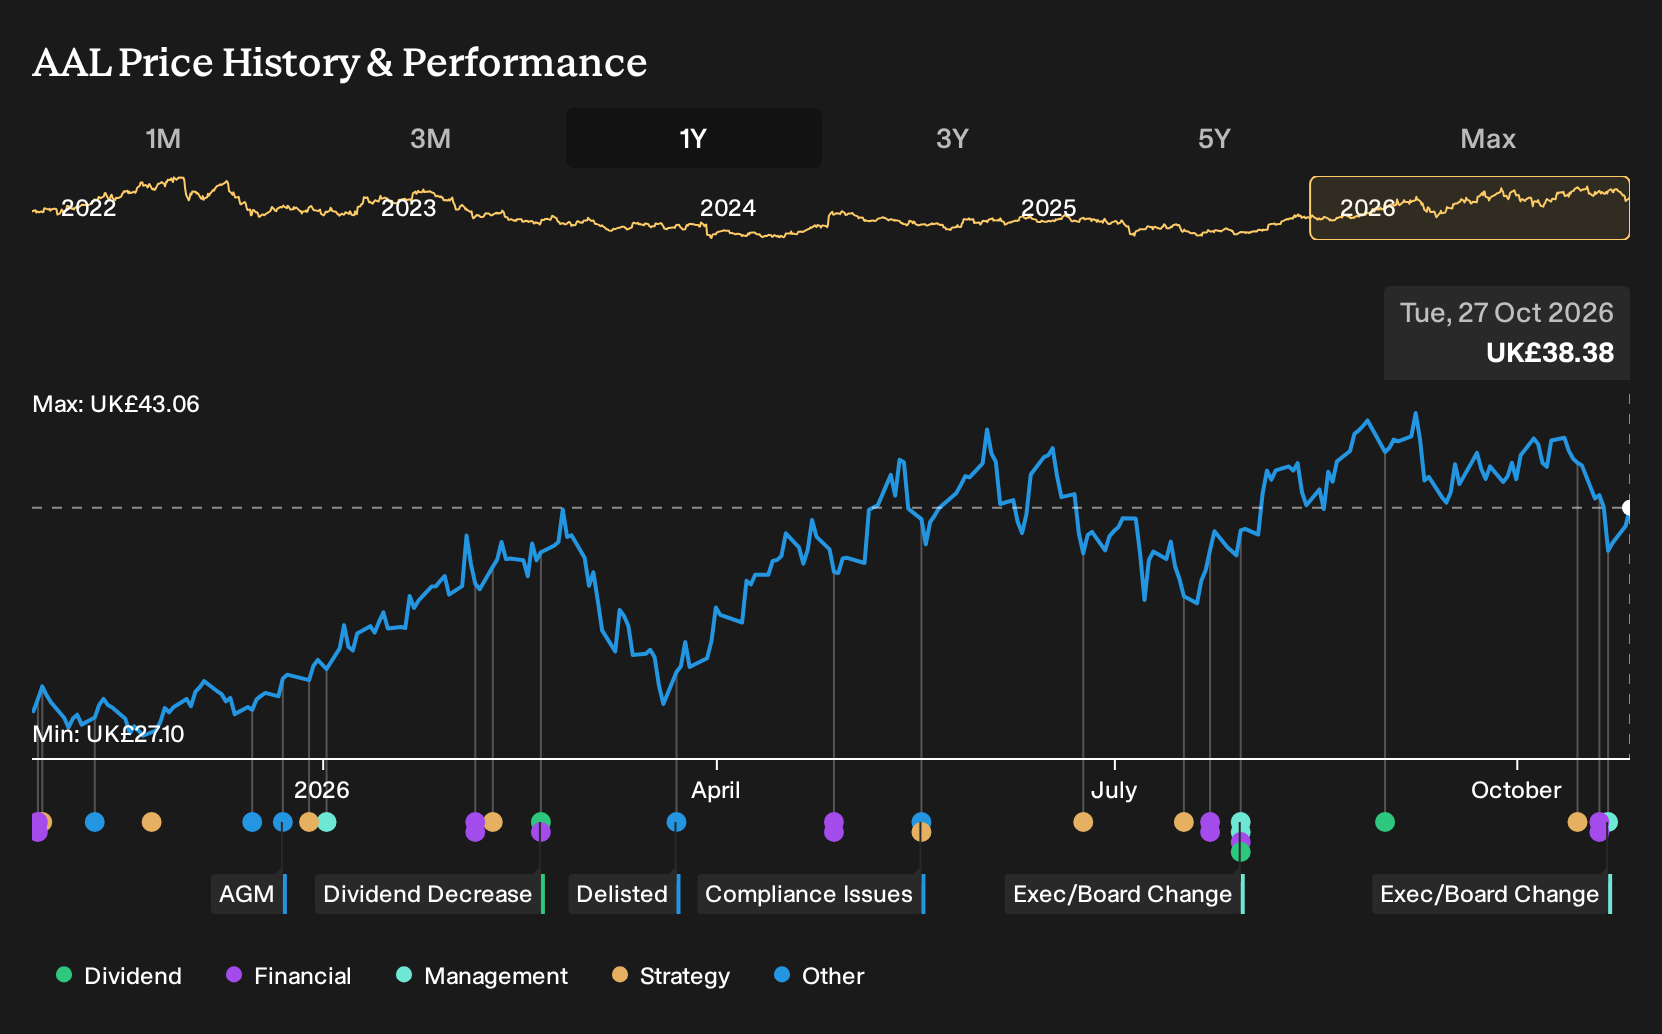Viewport: 1662px width, 1034px height.
Task: Click the 'Min: UK£27.10' label
Action: click(108, 734)
